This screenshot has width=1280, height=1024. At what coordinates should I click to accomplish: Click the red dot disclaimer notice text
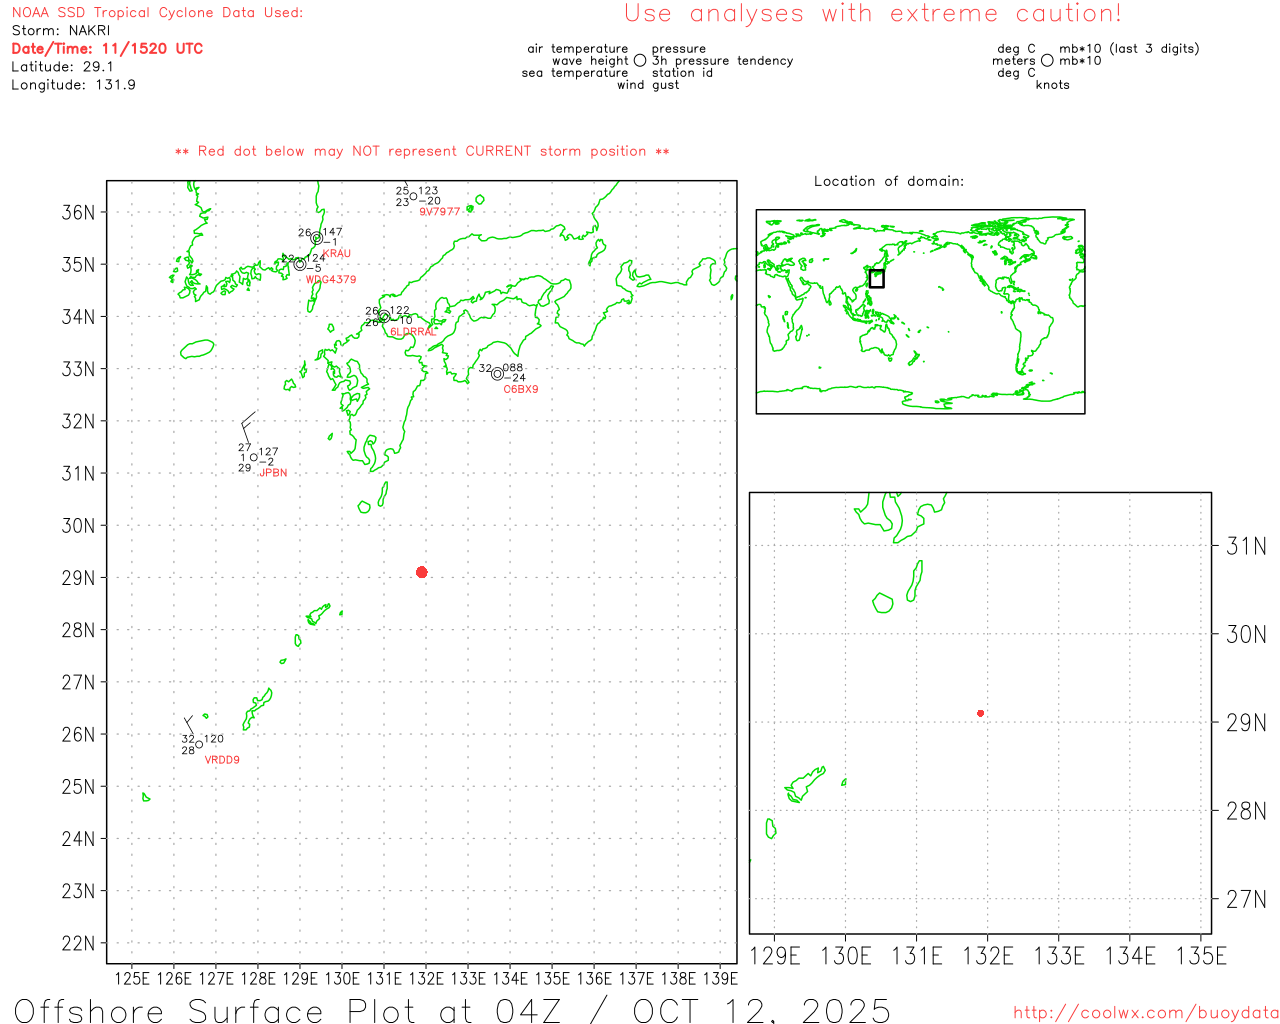(422, 151)
